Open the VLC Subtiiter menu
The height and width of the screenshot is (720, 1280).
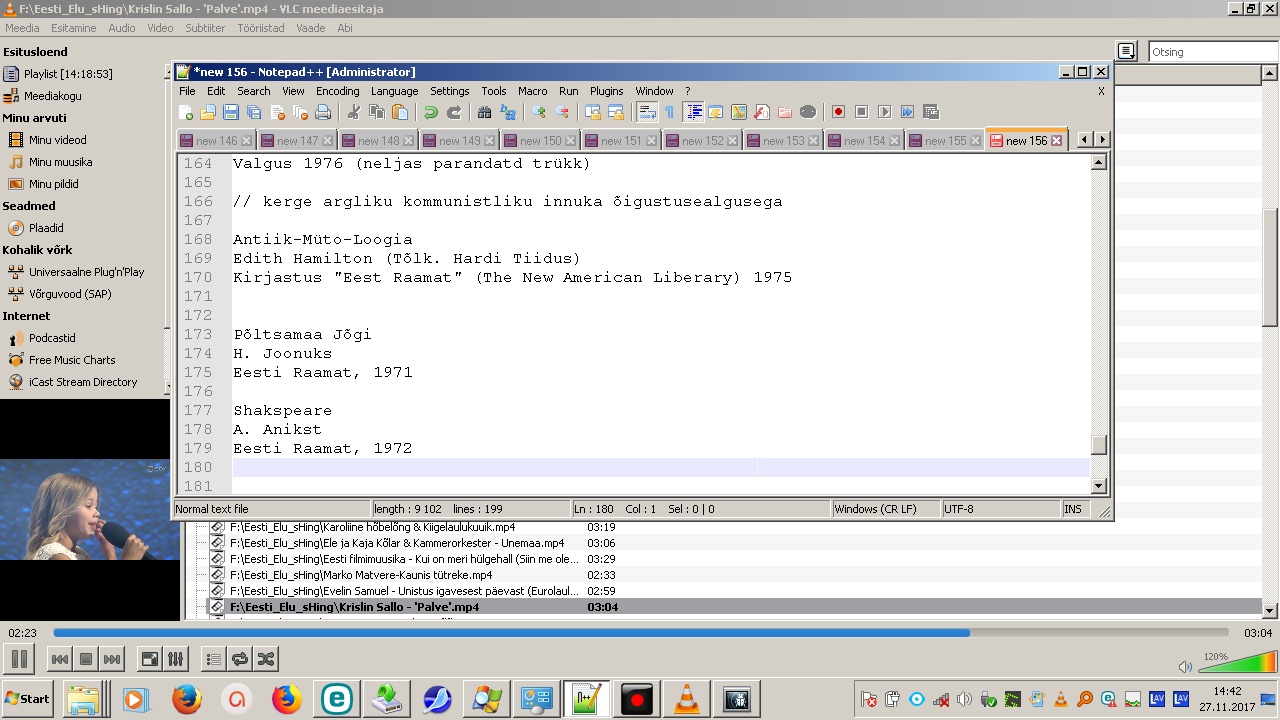205,28
